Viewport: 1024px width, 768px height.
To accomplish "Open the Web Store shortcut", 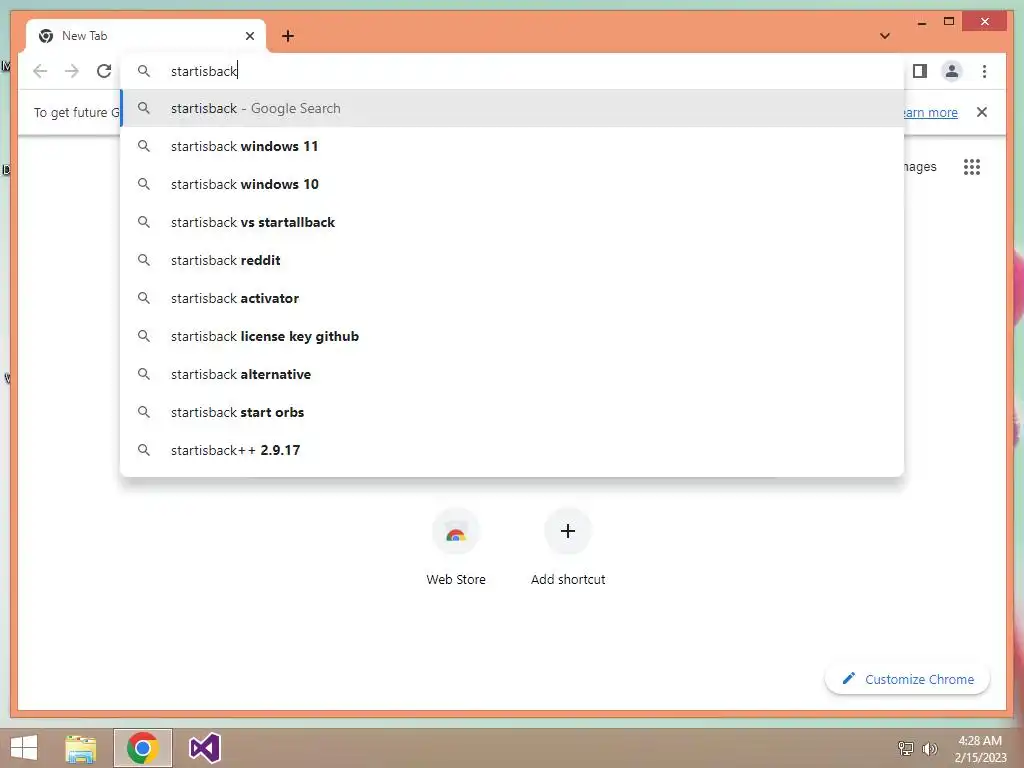I will (x=456, y=547).
